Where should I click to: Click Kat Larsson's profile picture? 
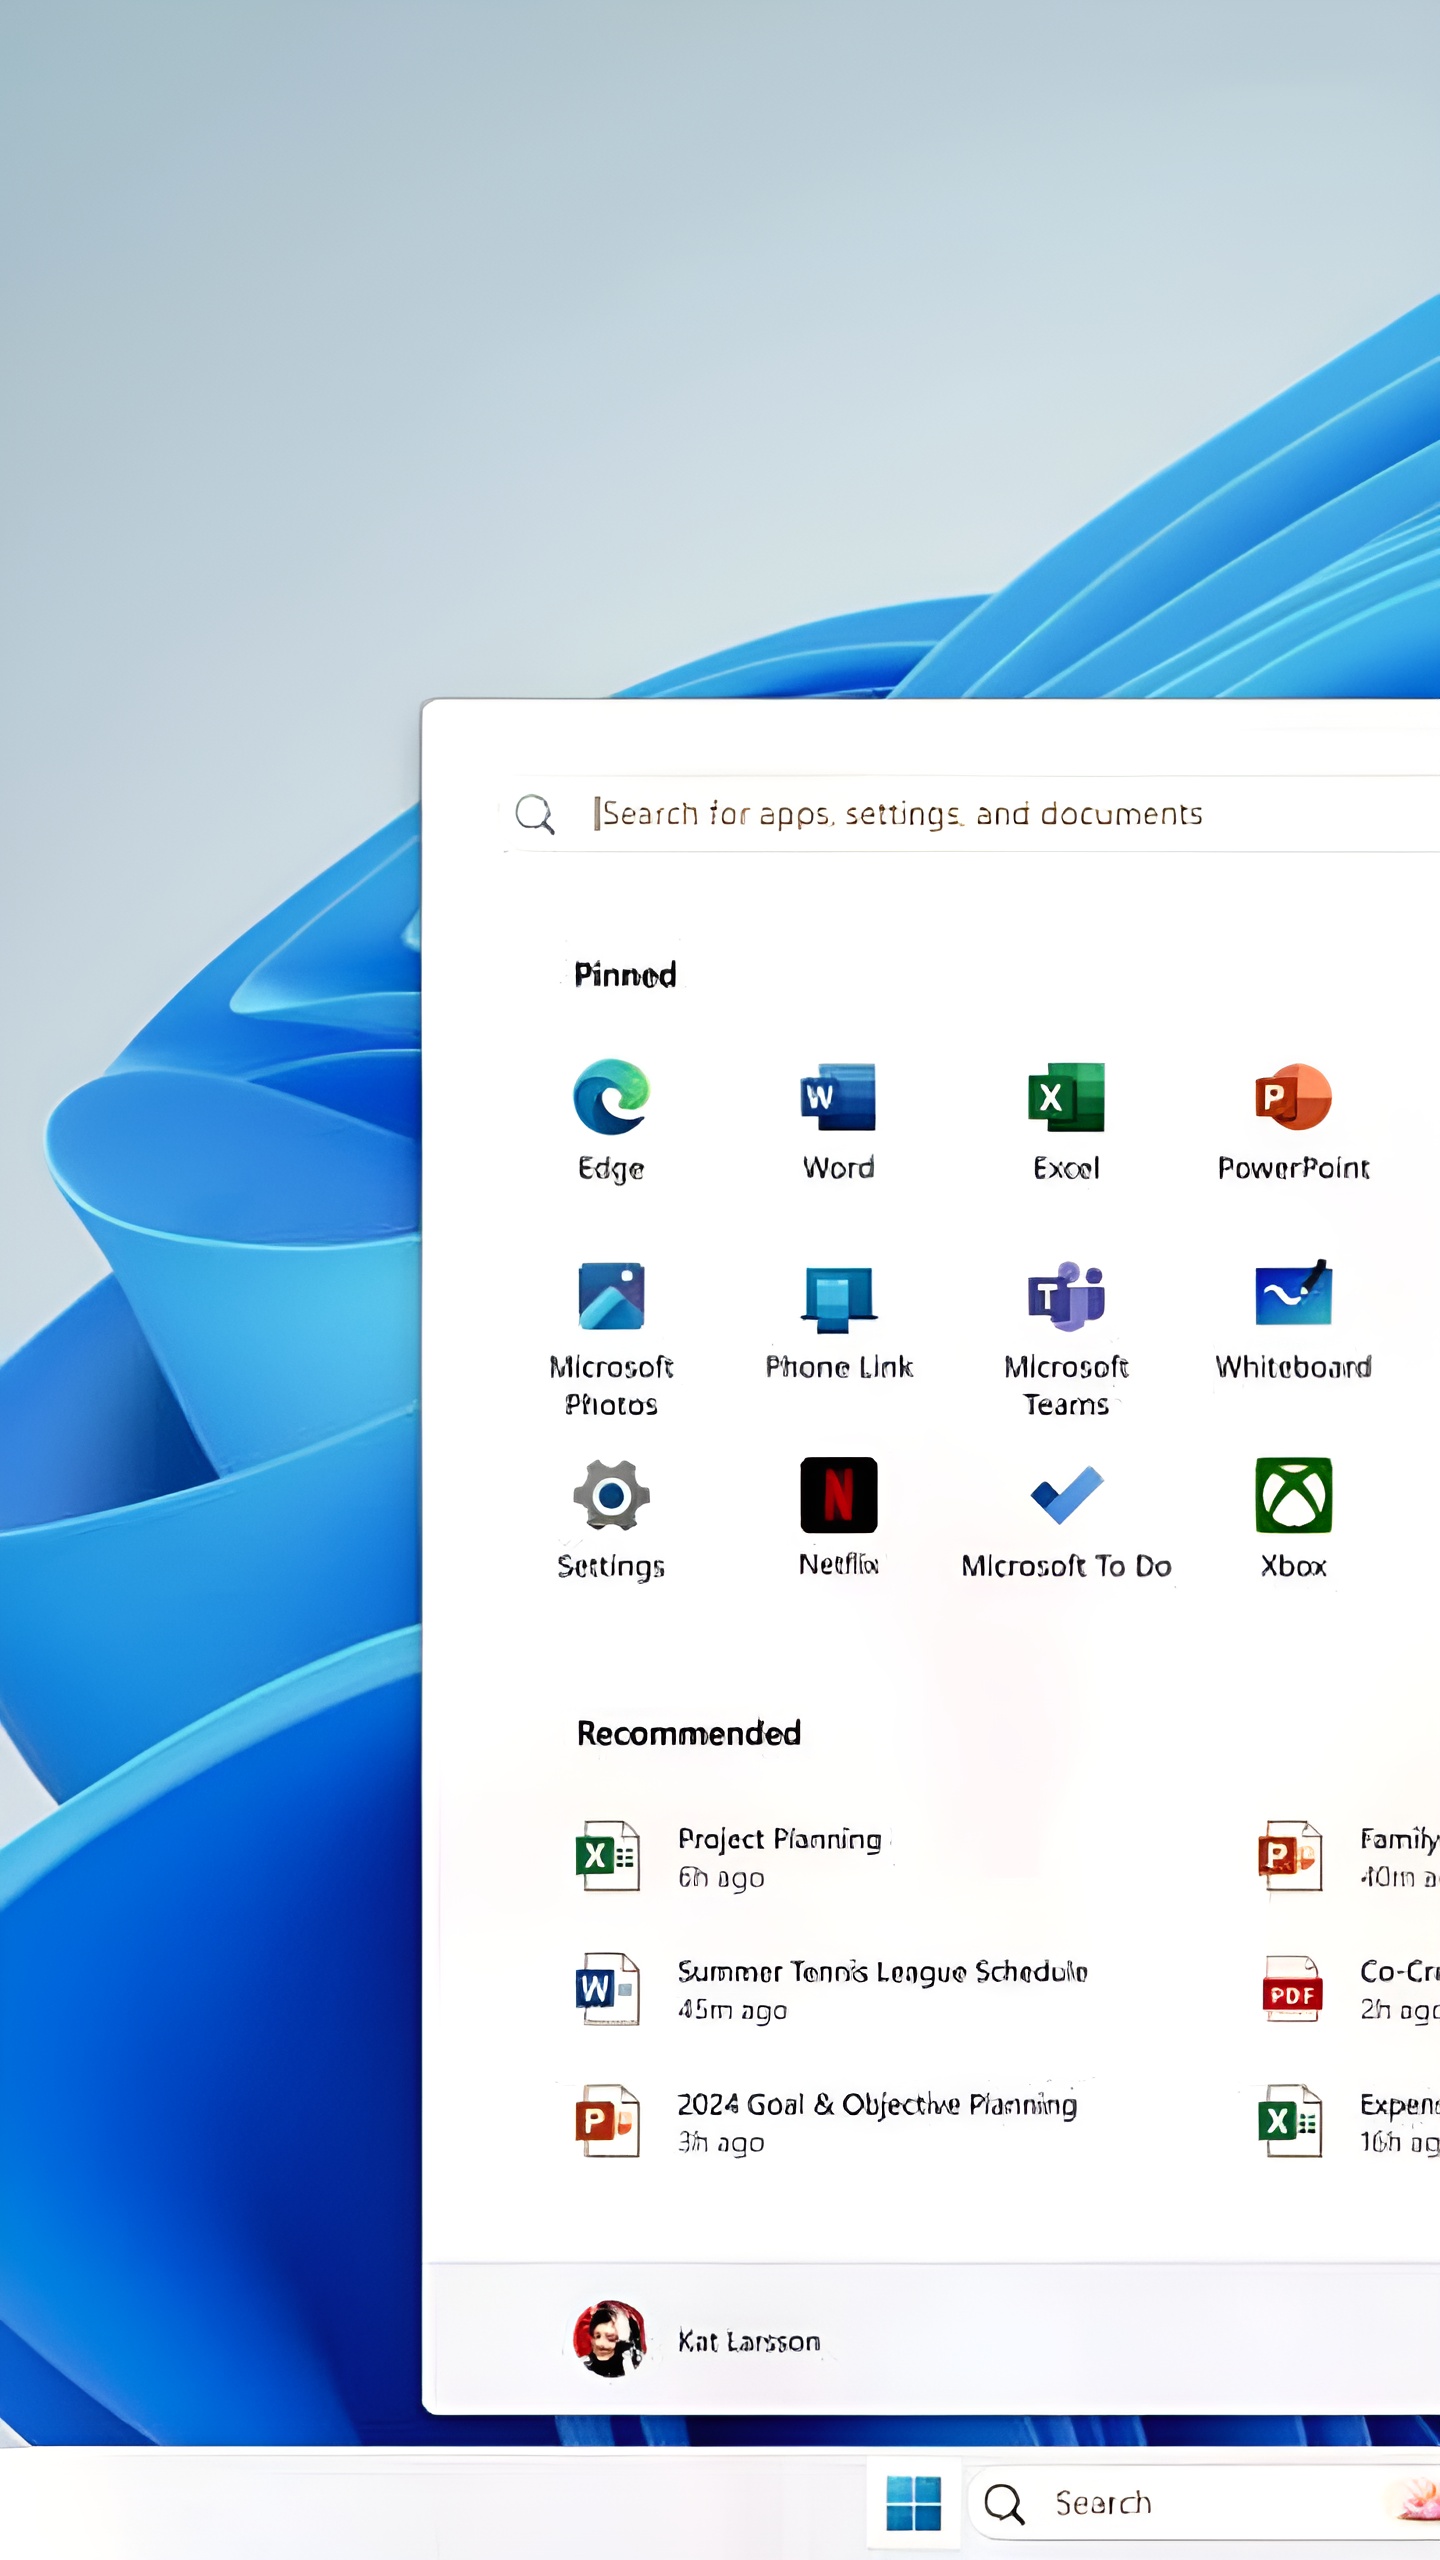tap(610, 2339)
